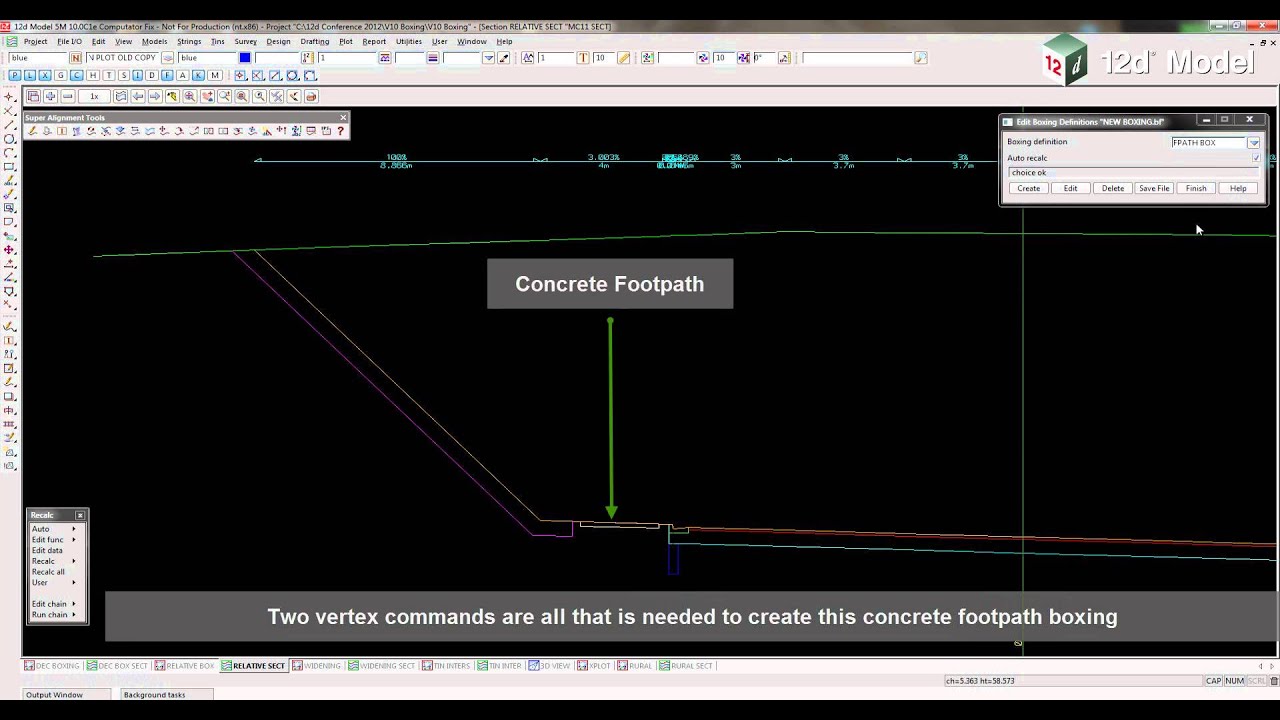The width and height of the screenshot is (1280, 720).
Task: Click the pencil icon in Super Alignment Tools
Action: pos(32,131)
